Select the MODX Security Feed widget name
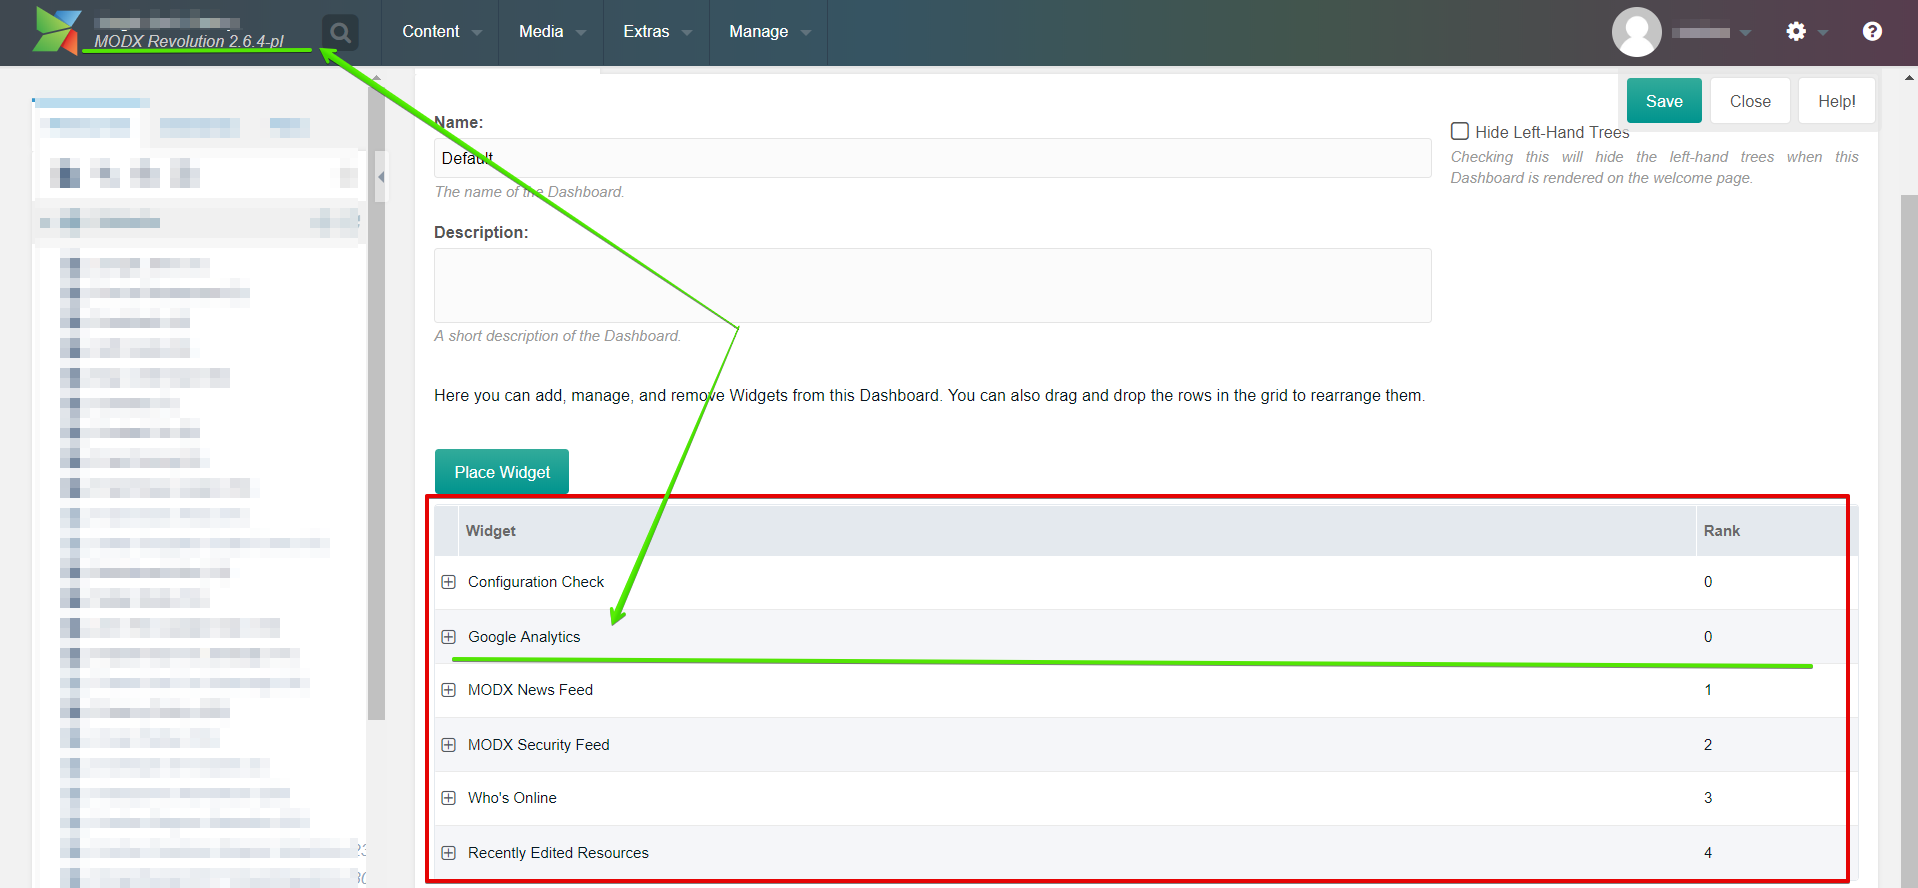 pyautogui.click(x=539, y=745)
